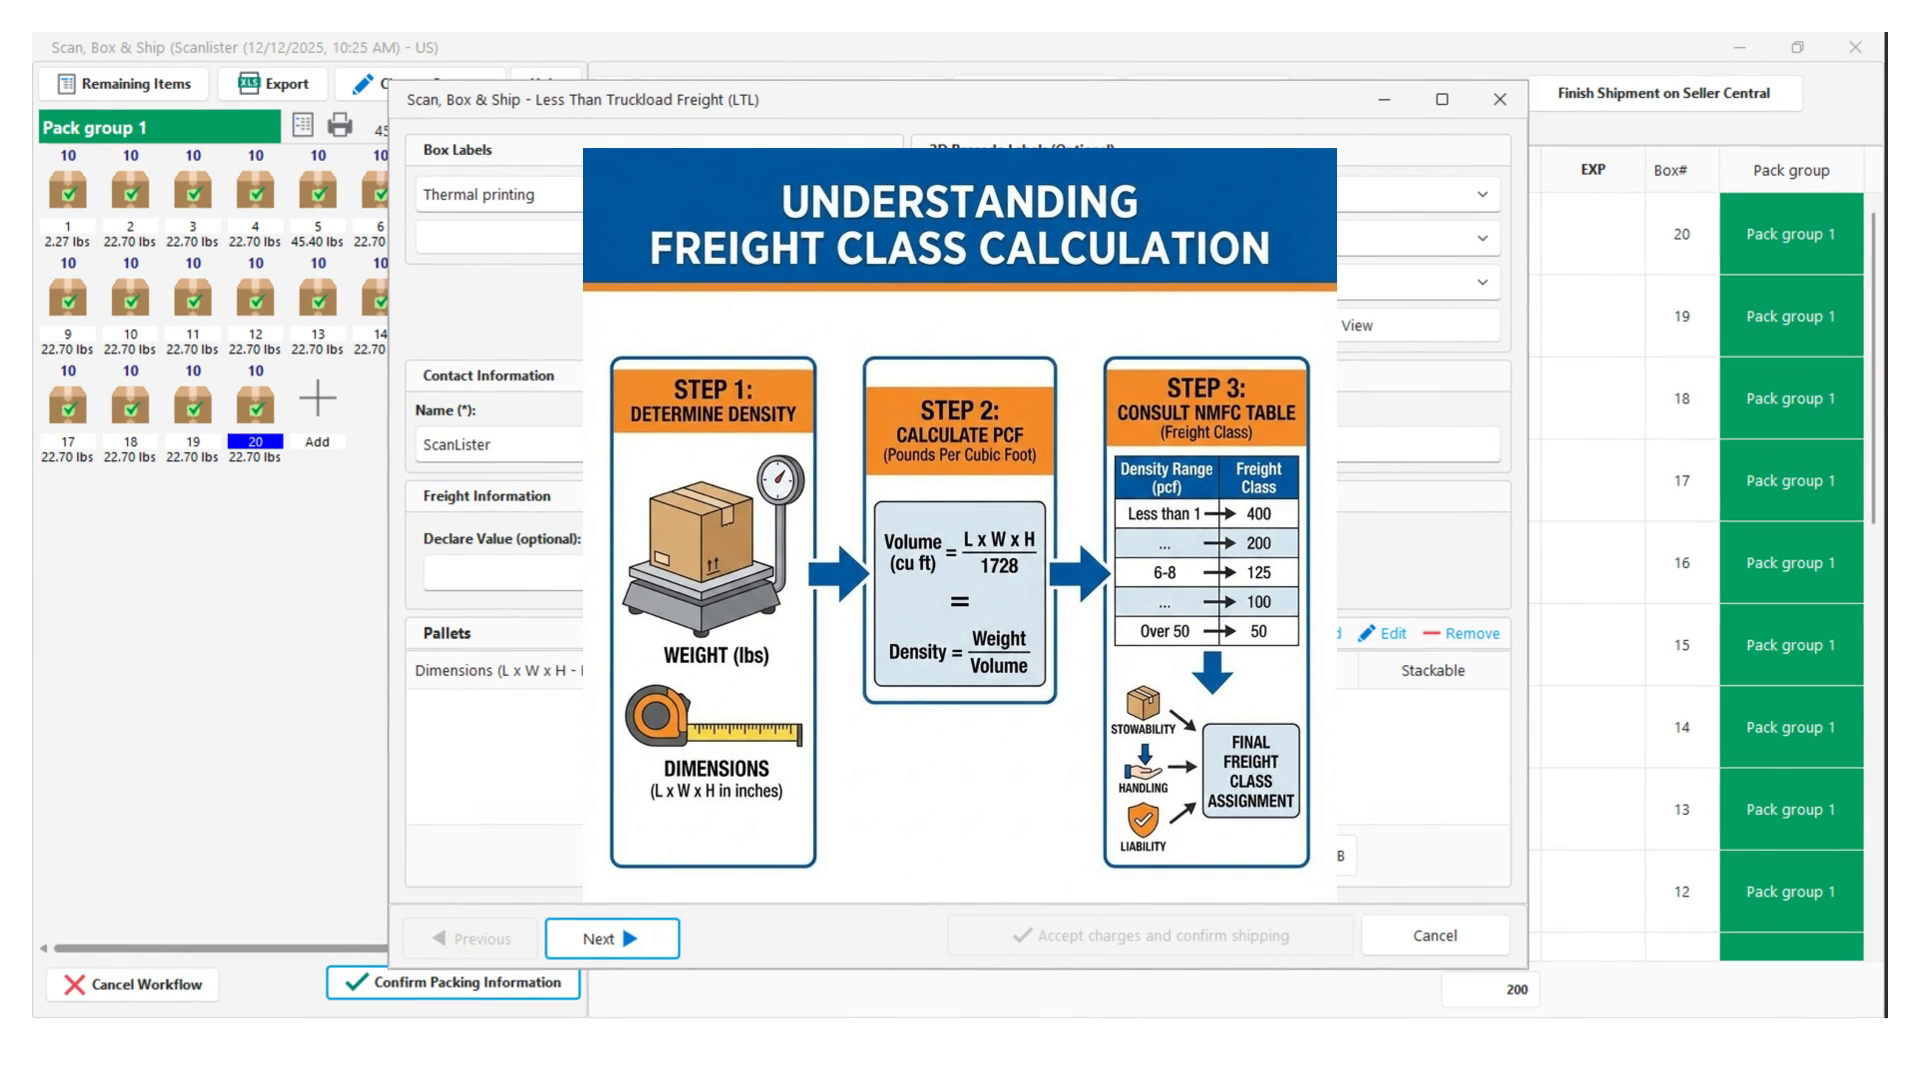
Task: Click the red Remove pallet link
Action: 1461,633
